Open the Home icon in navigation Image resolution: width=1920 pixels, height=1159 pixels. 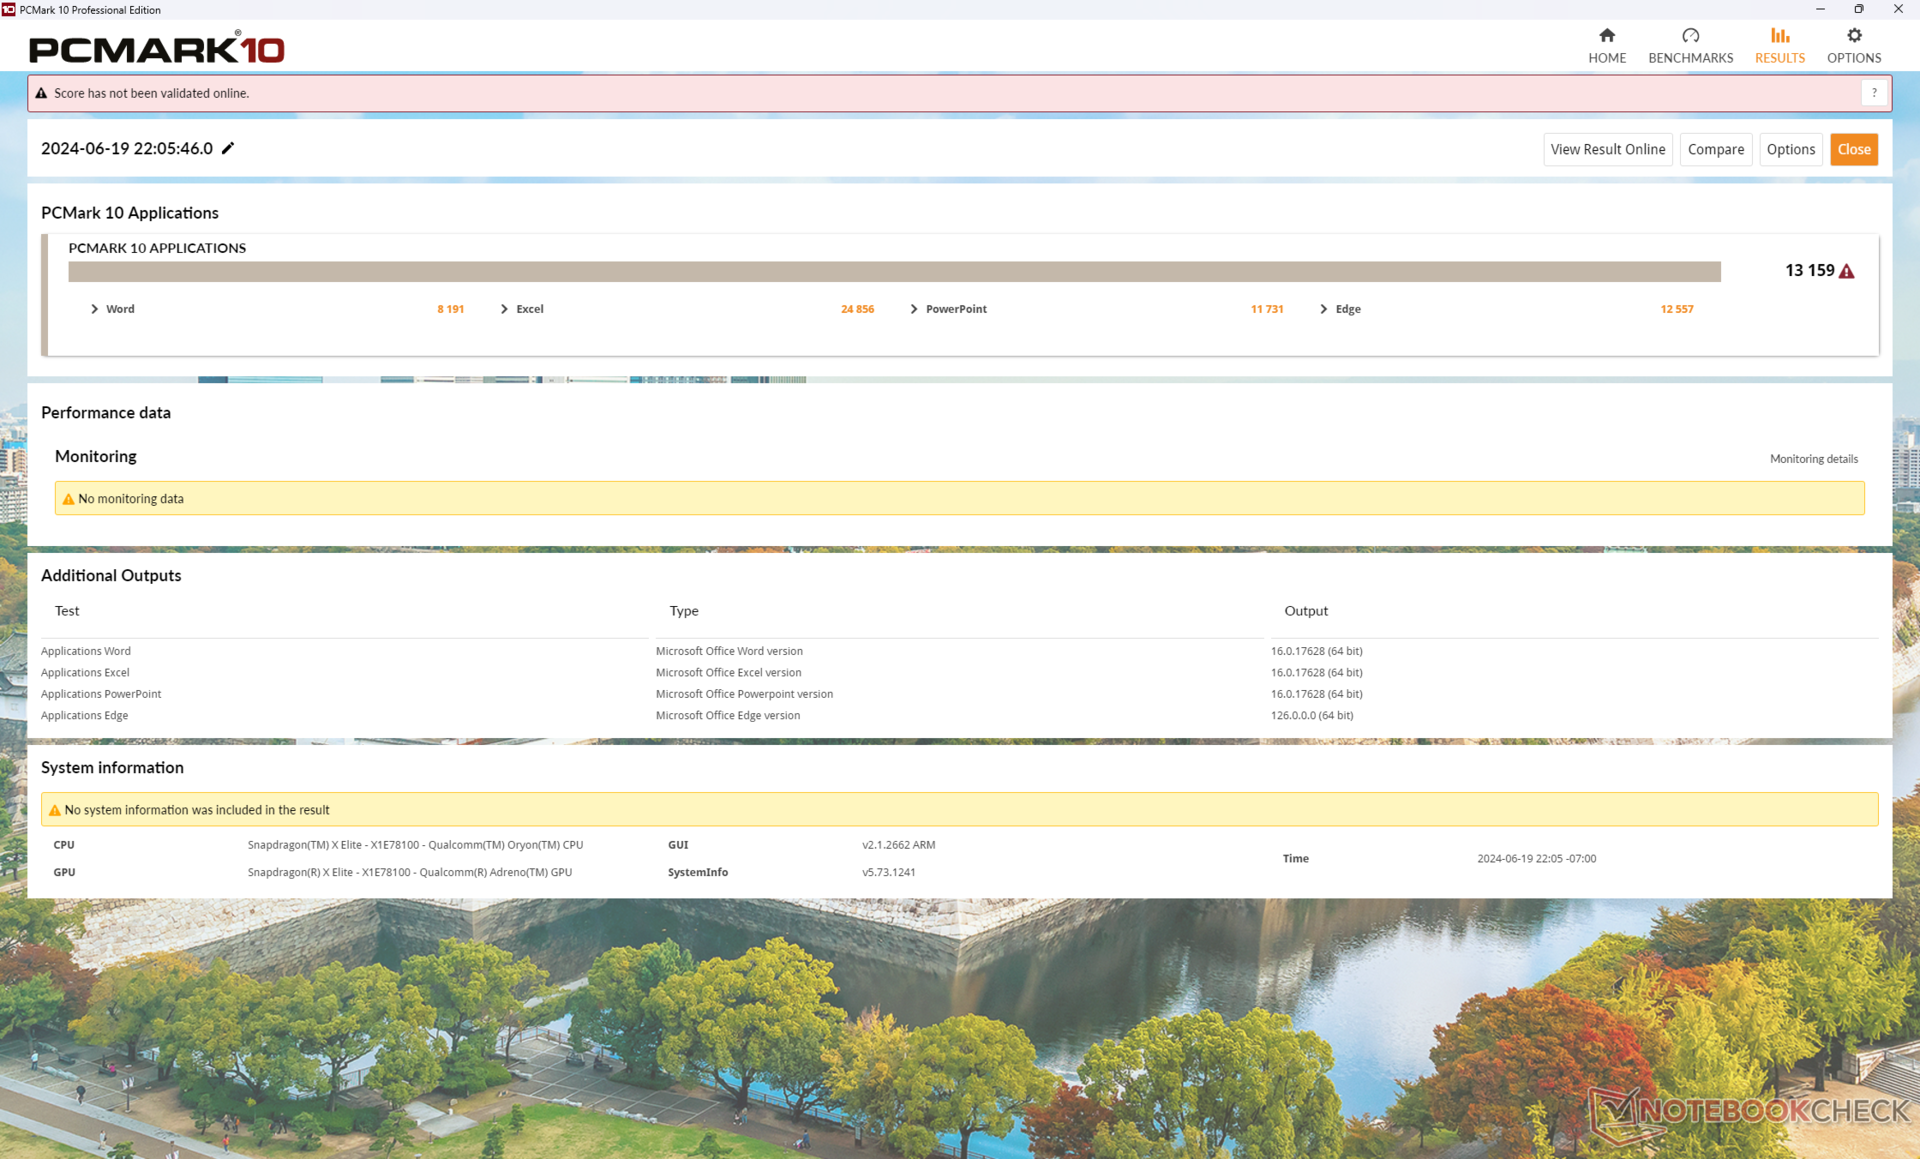[x=1606, y=37]
